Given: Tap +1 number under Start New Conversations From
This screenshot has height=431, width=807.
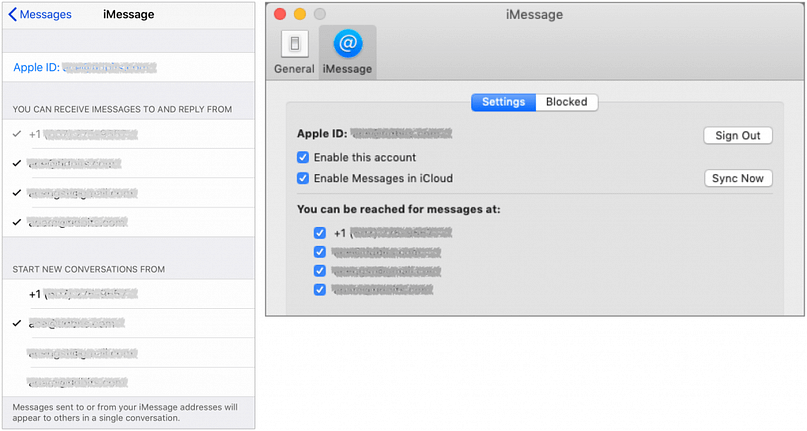Looking at the screenshot, I should pyautogui.click(x=129, y=295).
